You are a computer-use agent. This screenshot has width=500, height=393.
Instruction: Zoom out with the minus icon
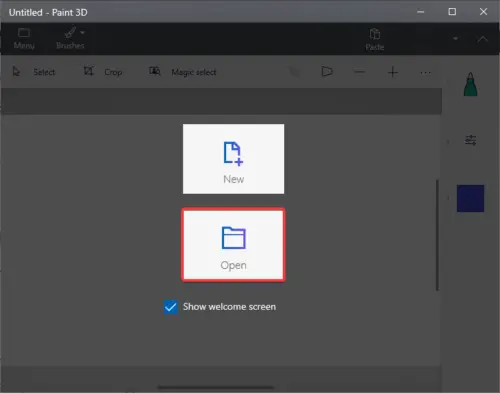[359, 72]
